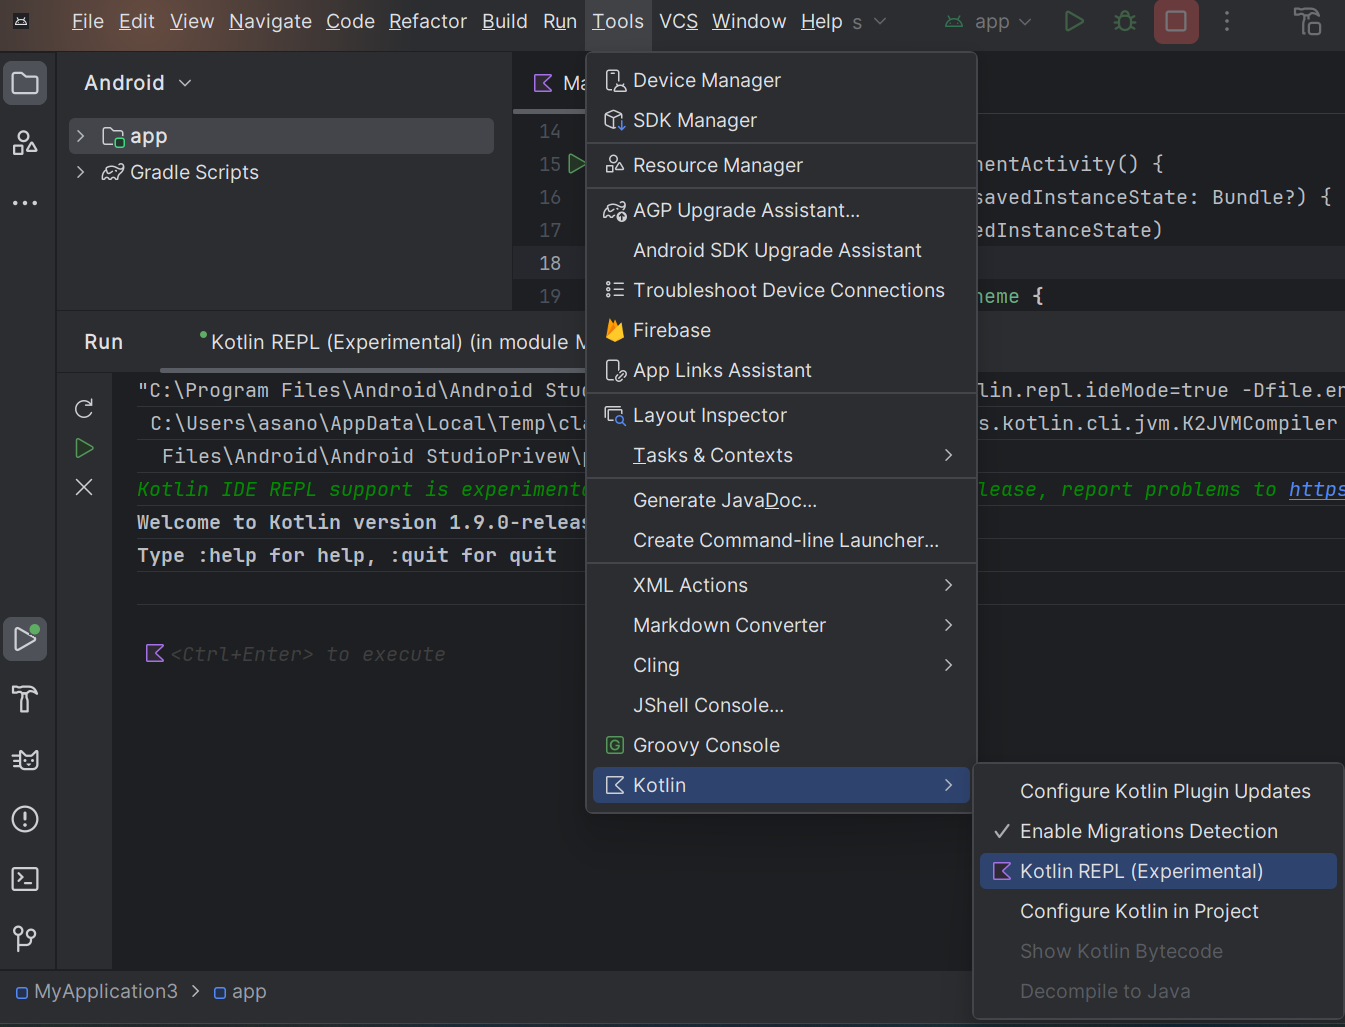Open the app run configuration dropdown

pyautogui.click(x=989, y=21)
